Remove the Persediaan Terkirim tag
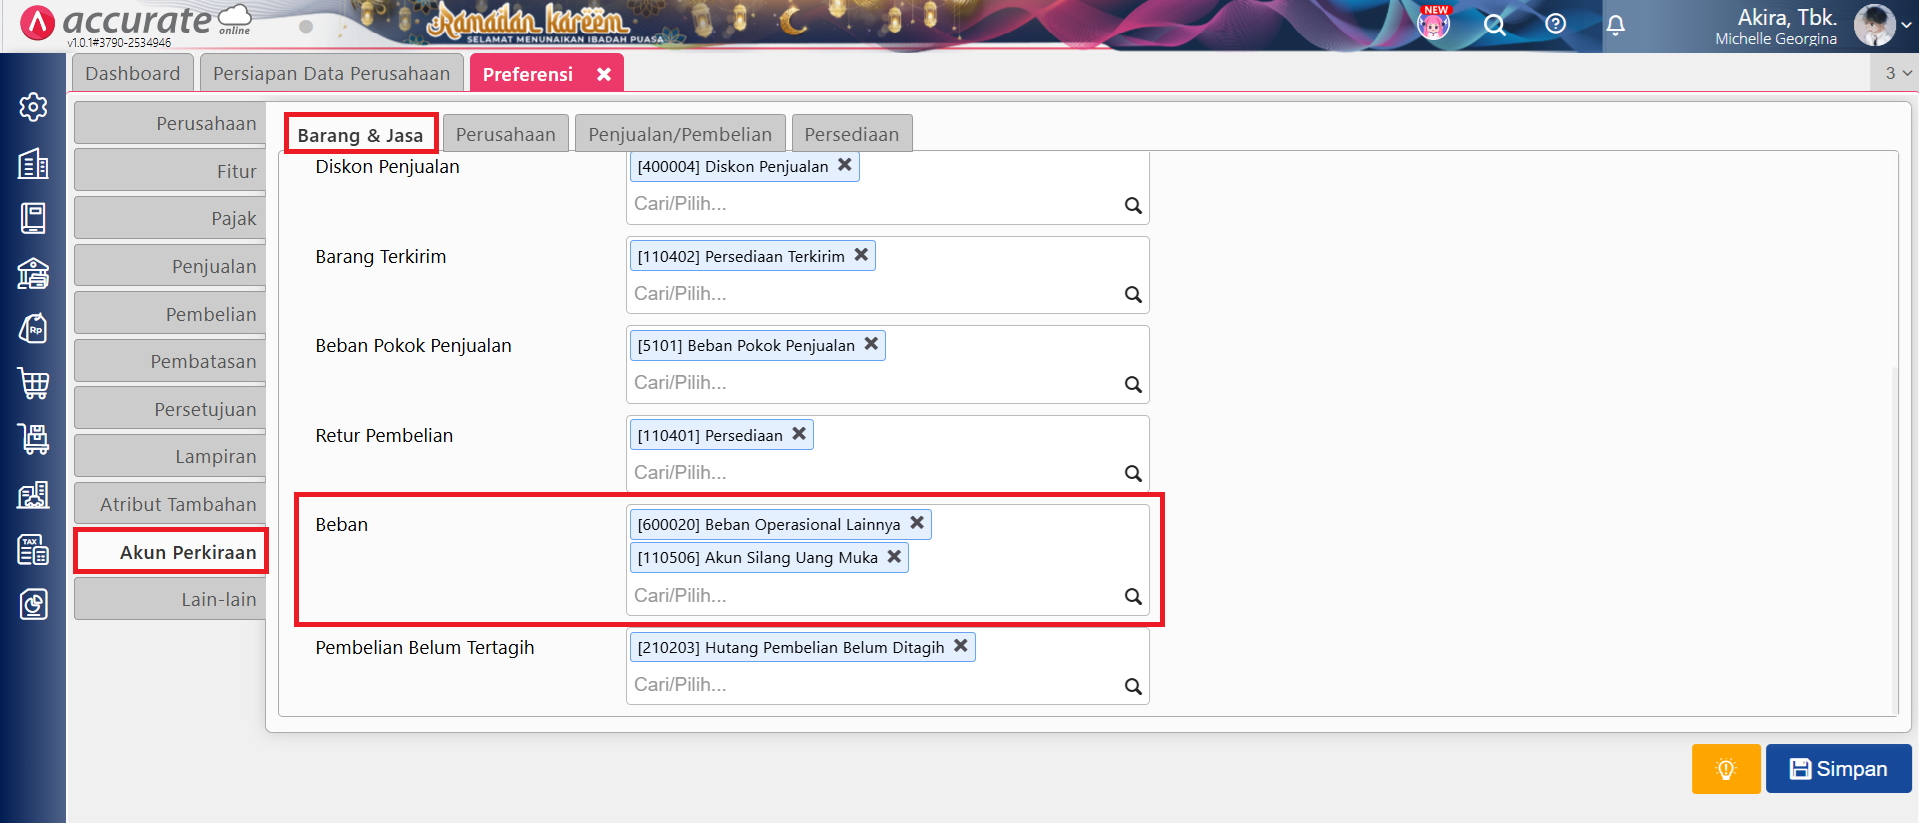 [861, 255]
